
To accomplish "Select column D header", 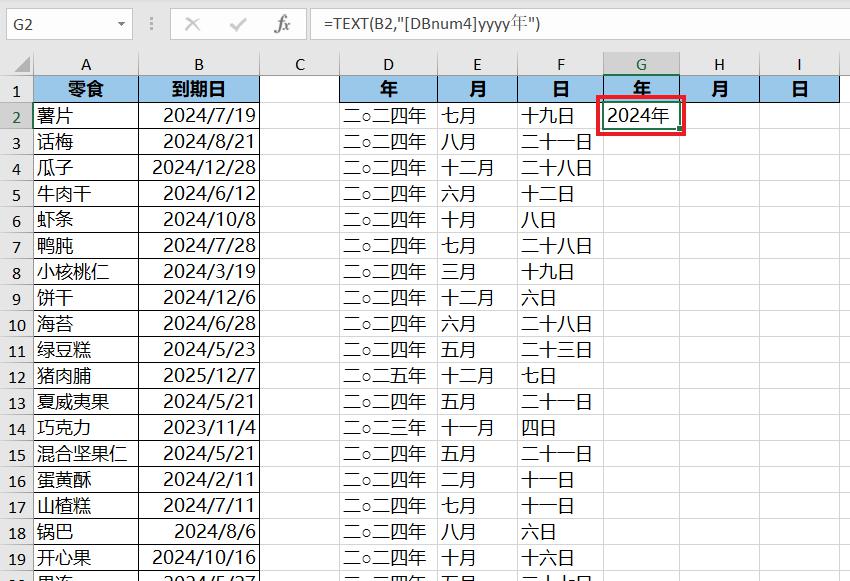I will 388,64.
